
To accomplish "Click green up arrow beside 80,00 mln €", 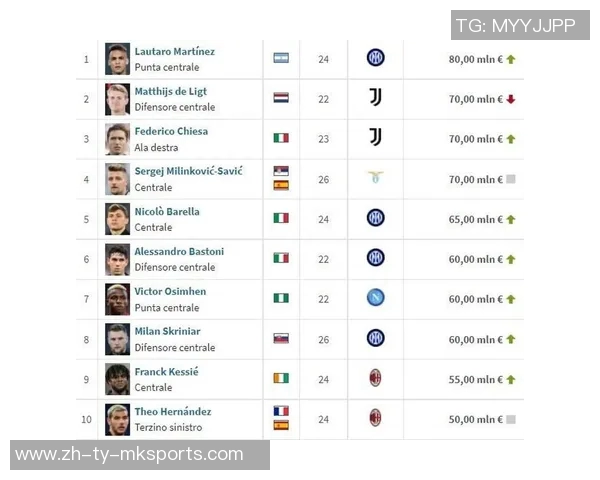I will click(510, 59).
